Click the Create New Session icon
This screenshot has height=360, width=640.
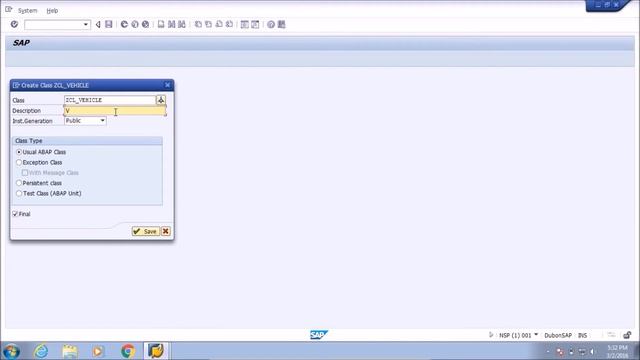(244, 24)
